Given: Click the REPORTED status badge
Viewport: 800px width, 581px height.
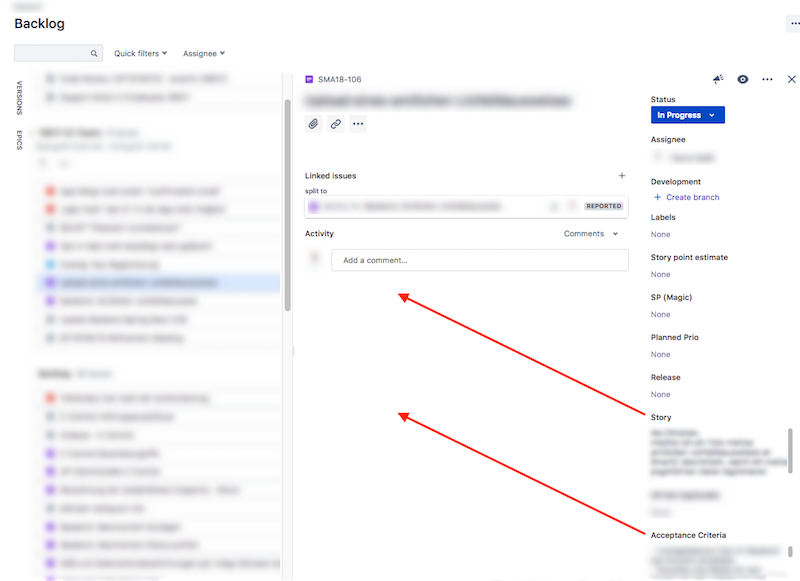Looking at the screenshot, I should 604,206.
